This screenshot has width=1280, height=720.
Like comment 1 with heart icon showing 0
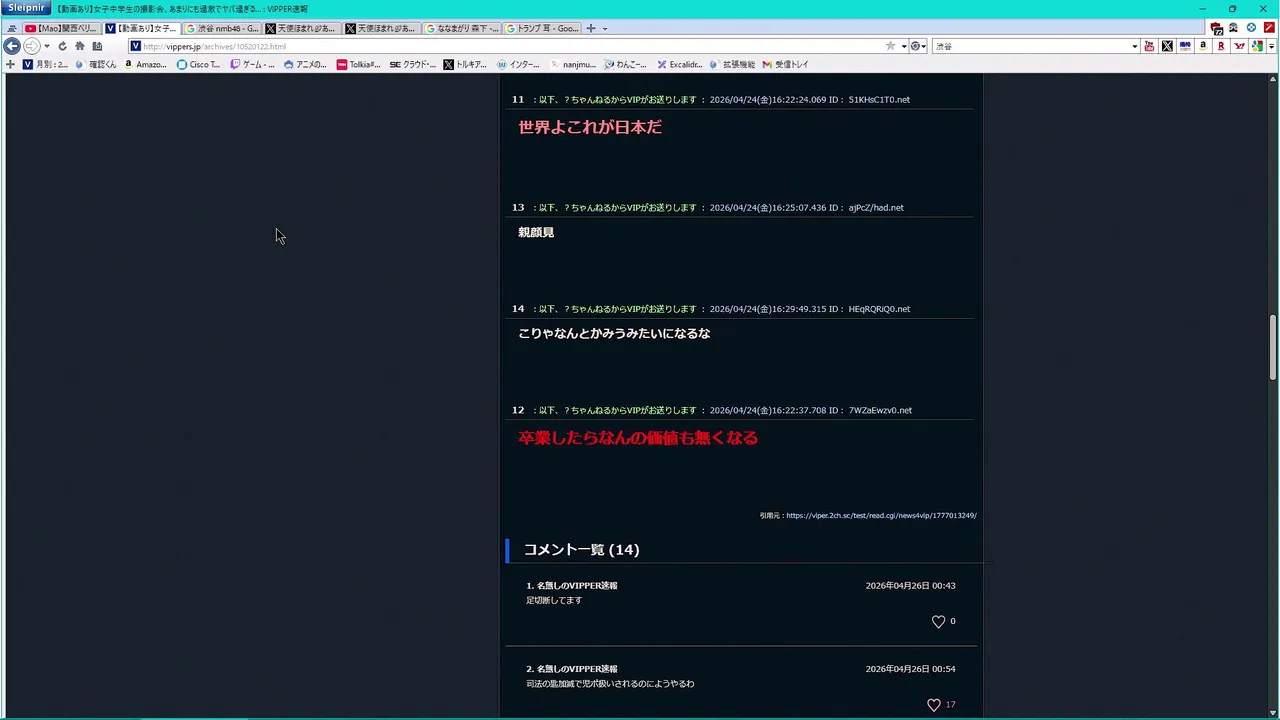(938, 621)
